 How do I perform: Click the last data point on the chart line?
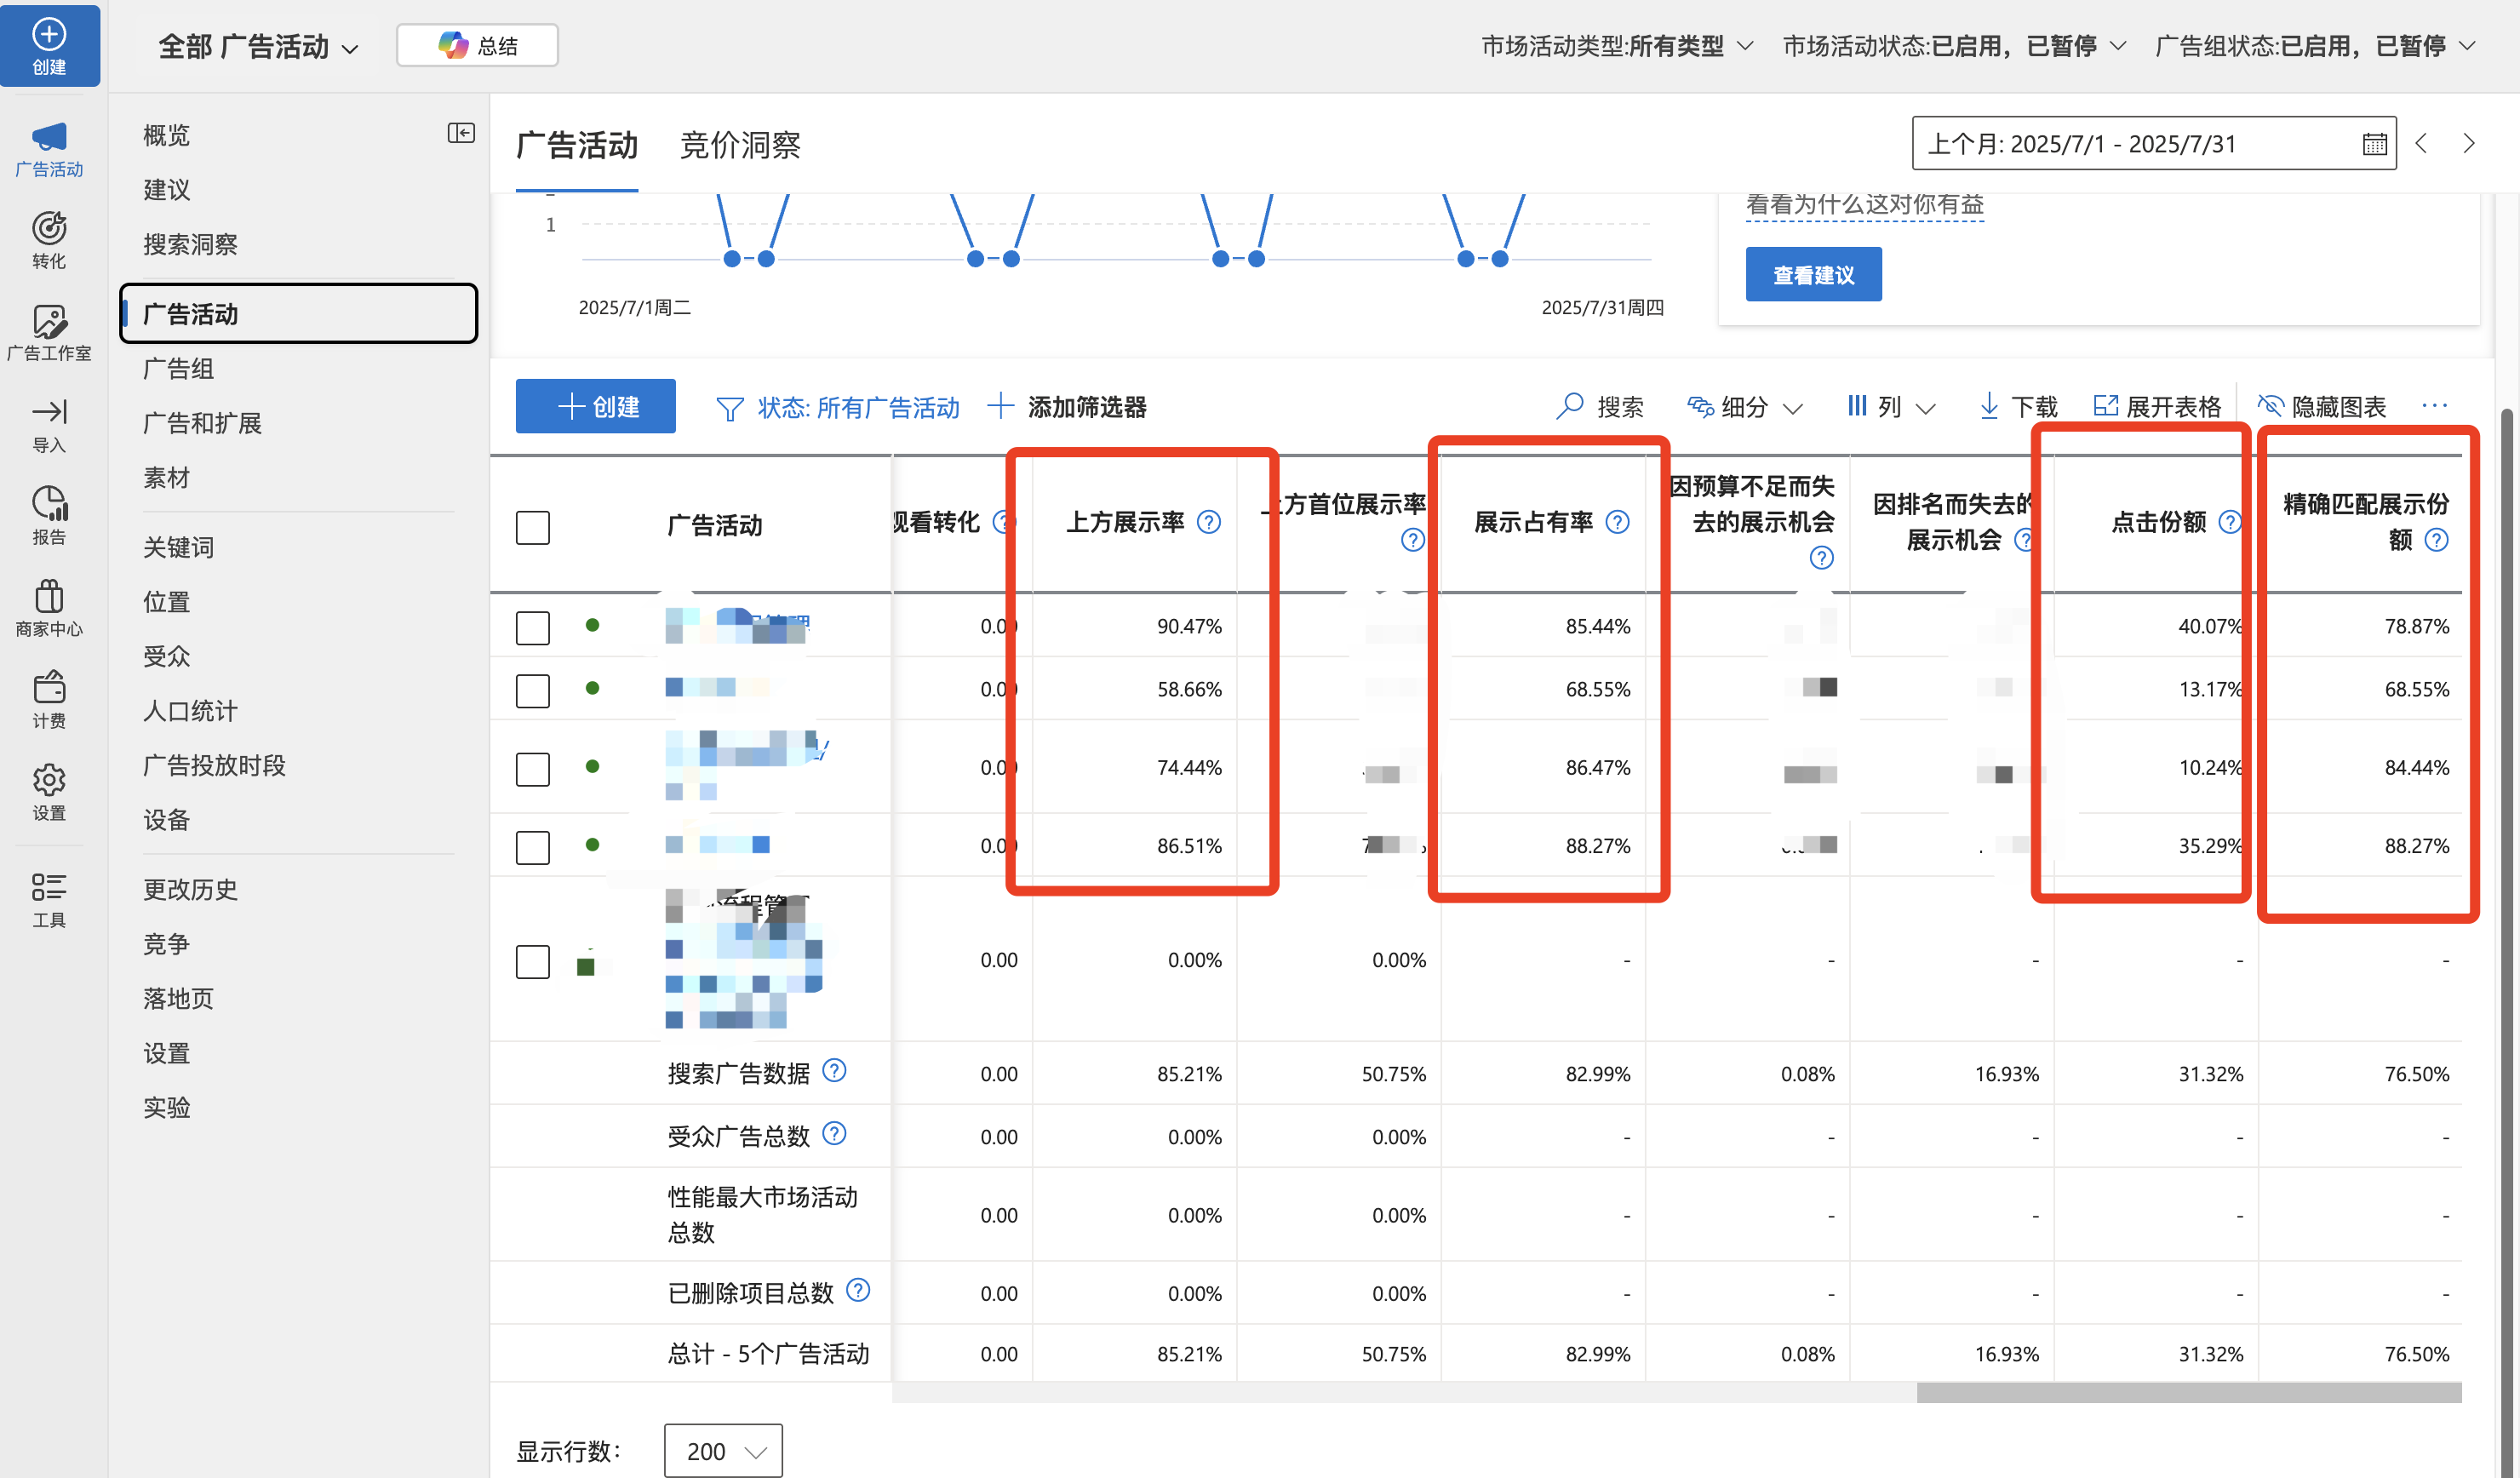pos(1499,259)
